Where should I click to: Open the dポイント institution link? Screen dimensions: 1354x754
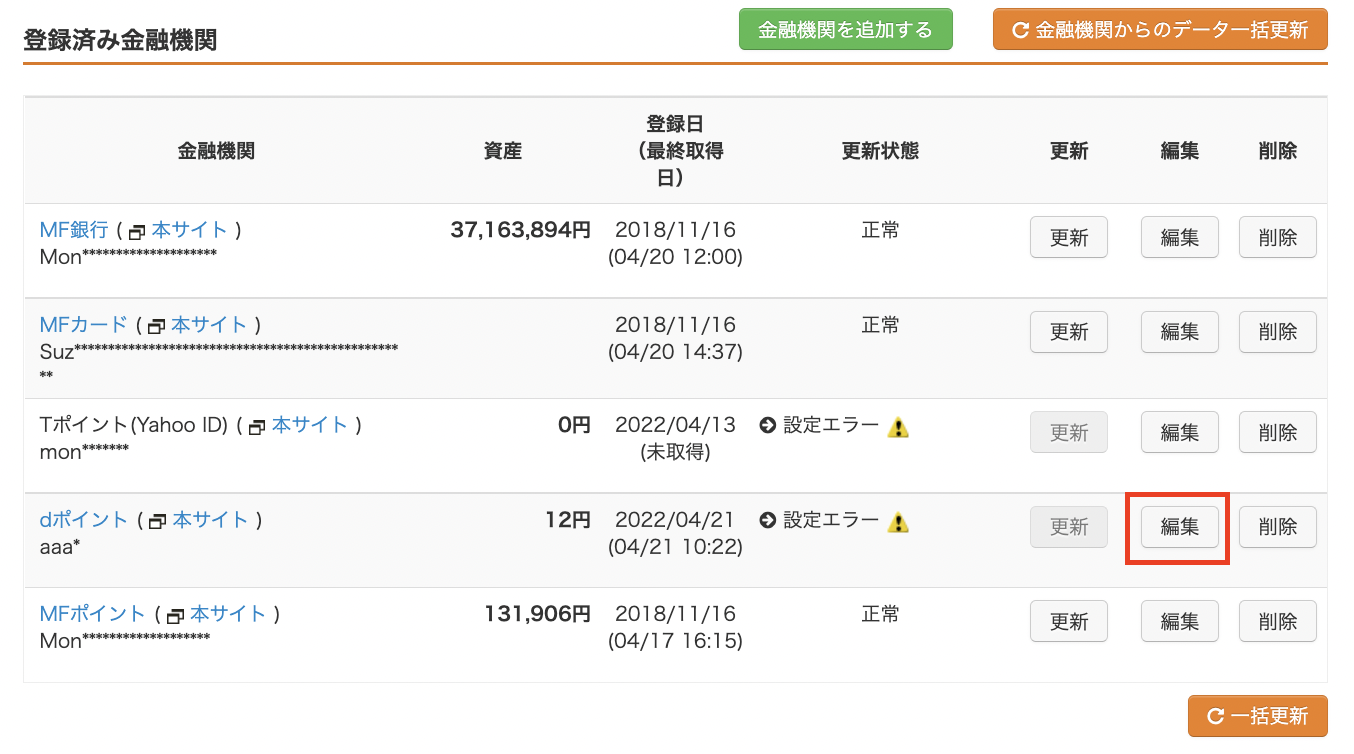[x=84, y=520]
